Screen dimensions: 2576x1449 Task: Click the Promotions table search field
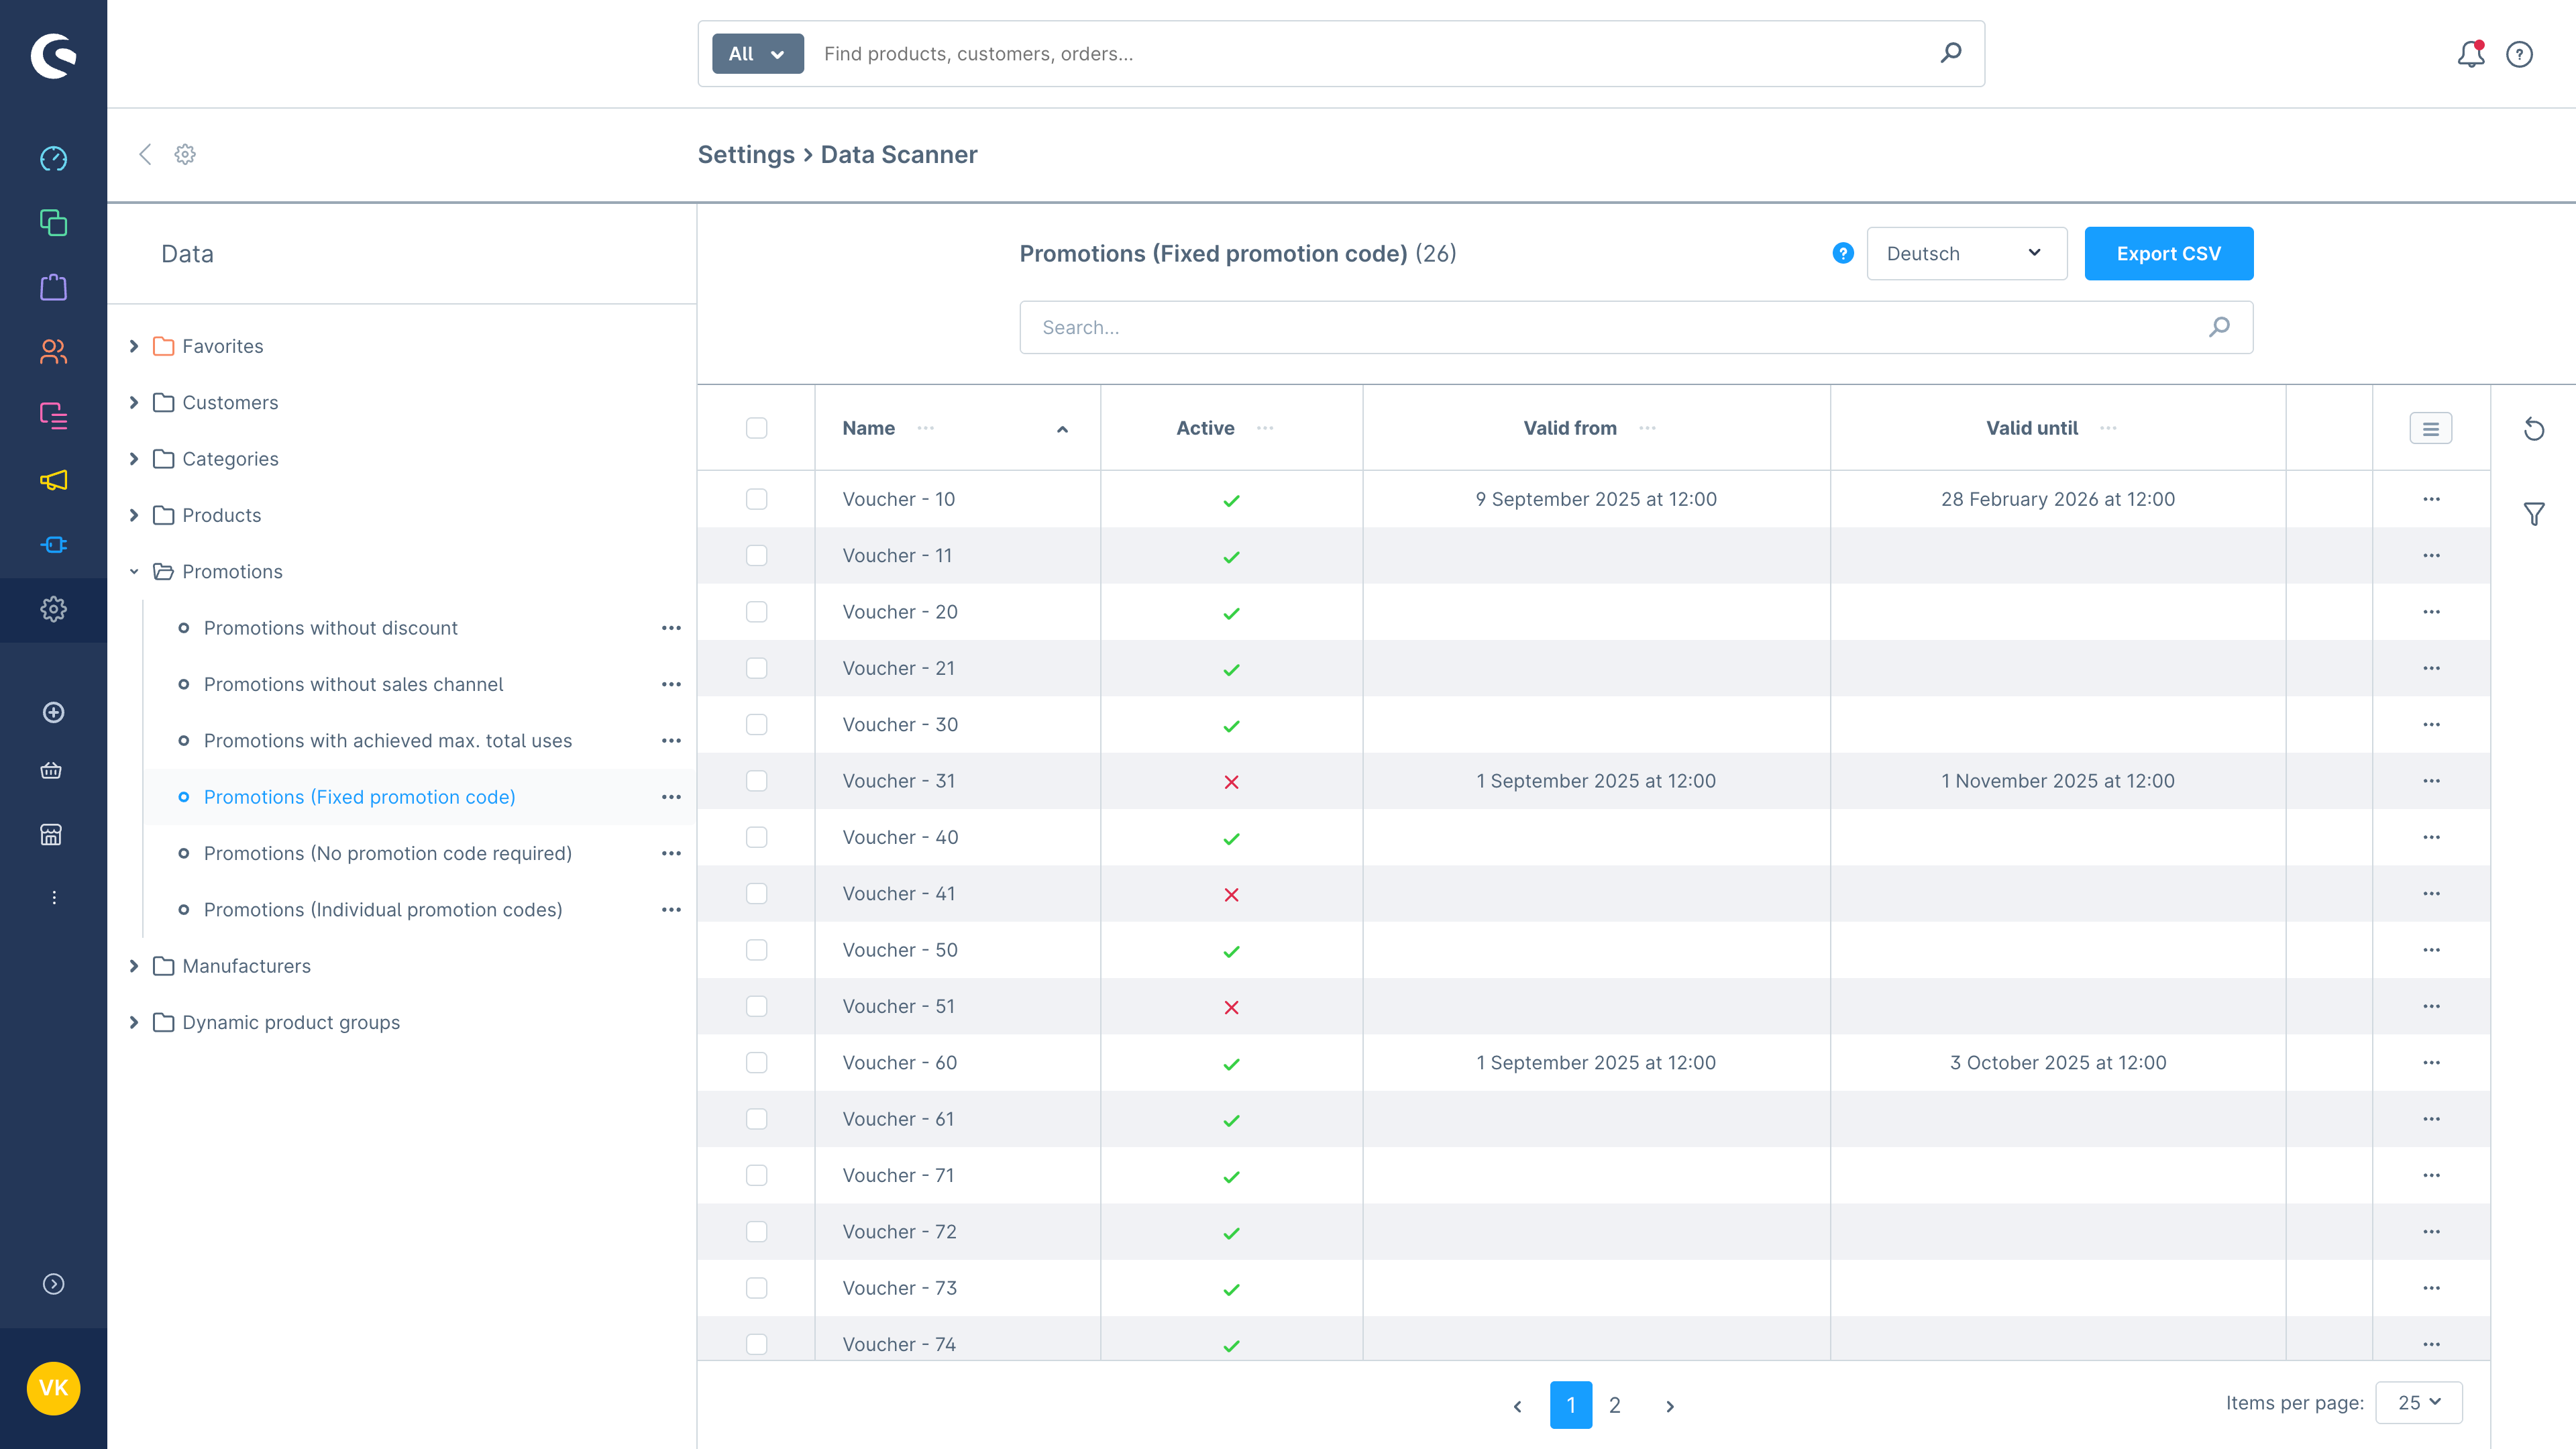[1620, 327]
